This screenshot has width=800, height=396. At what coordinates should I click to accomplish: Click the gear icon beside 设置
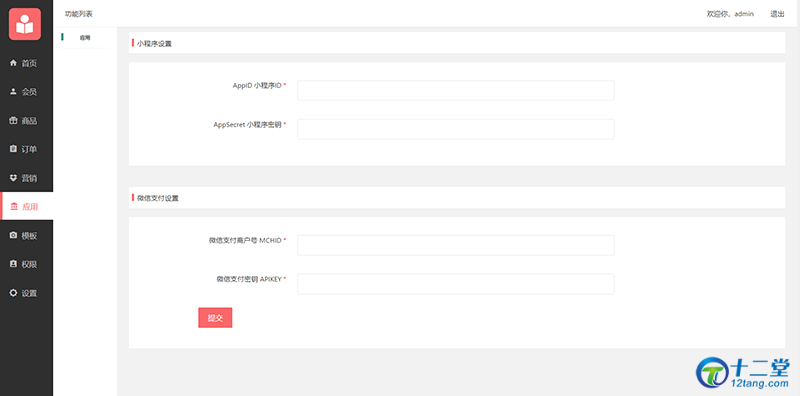(x=14, y=293)
